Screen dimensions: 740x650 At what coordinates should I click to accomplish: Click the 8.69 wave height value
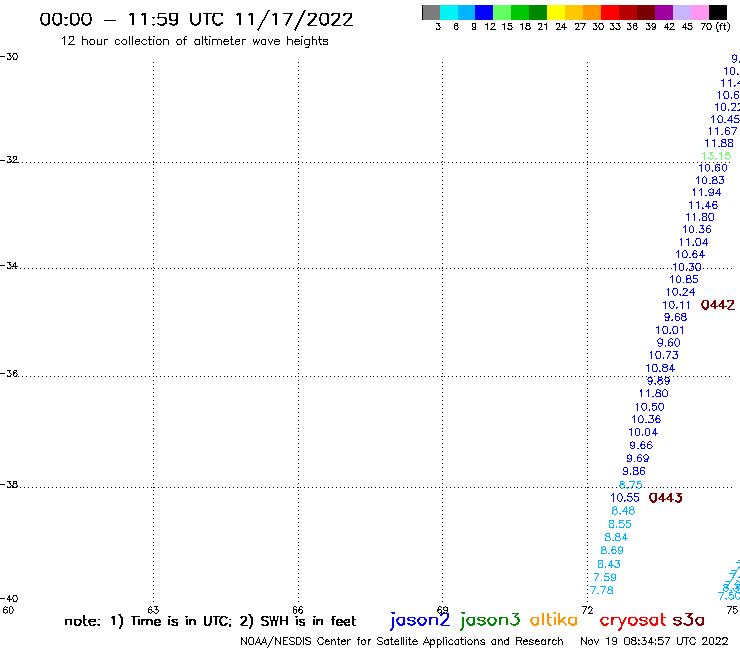[612, 550]
